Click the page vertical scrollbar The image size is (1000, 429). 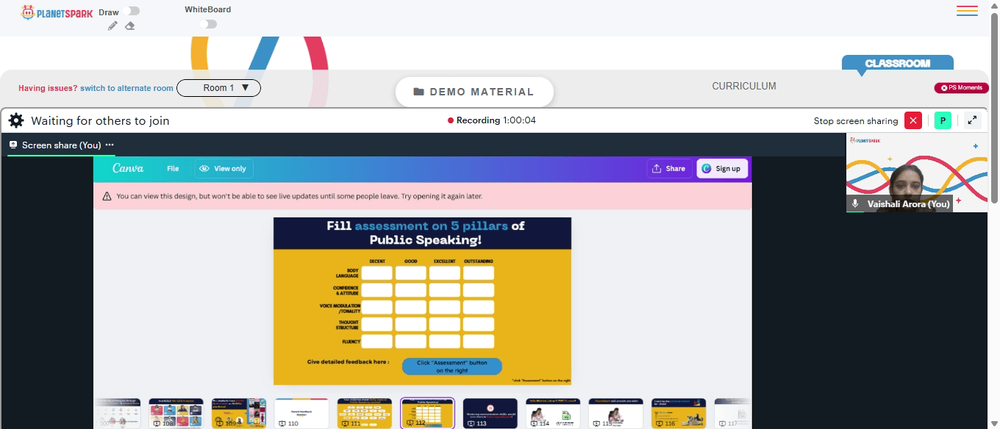pos(995,108)
